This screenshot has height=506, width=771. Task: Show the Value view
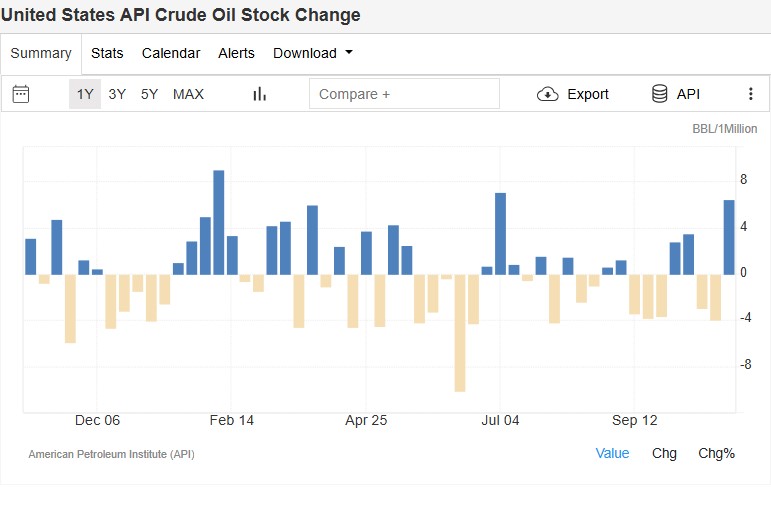click(x=612, y=453)
